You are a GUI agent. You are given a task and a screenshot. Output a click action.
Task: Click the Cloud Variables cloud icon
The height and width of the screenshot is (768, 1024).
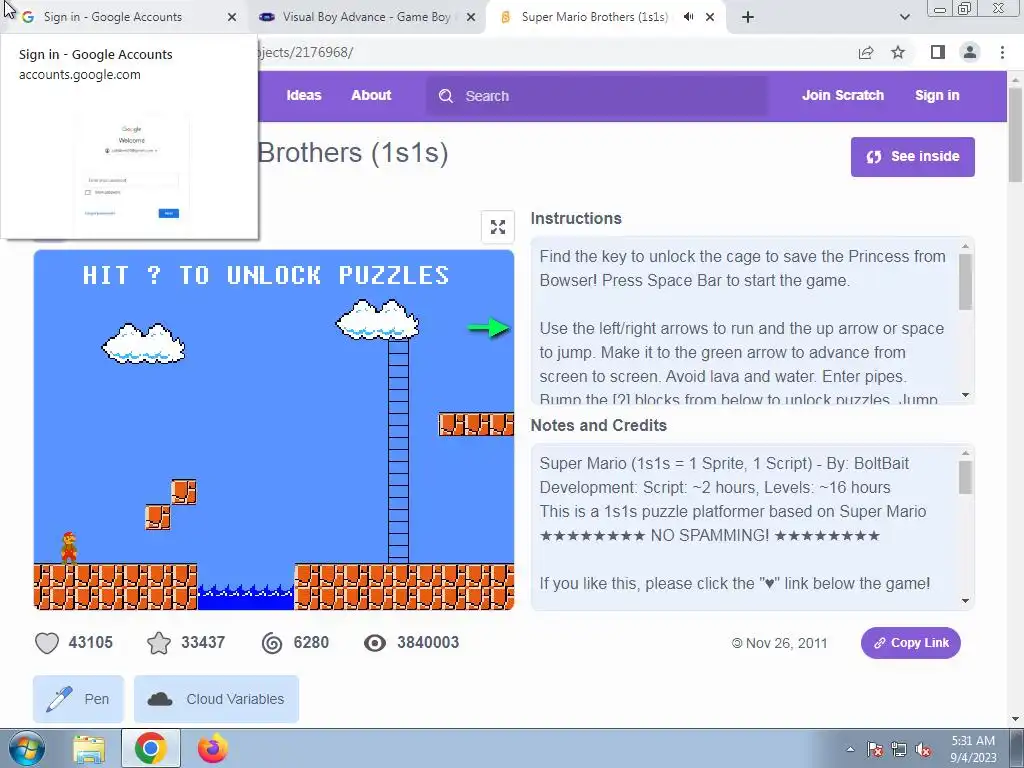coord(160,699)
